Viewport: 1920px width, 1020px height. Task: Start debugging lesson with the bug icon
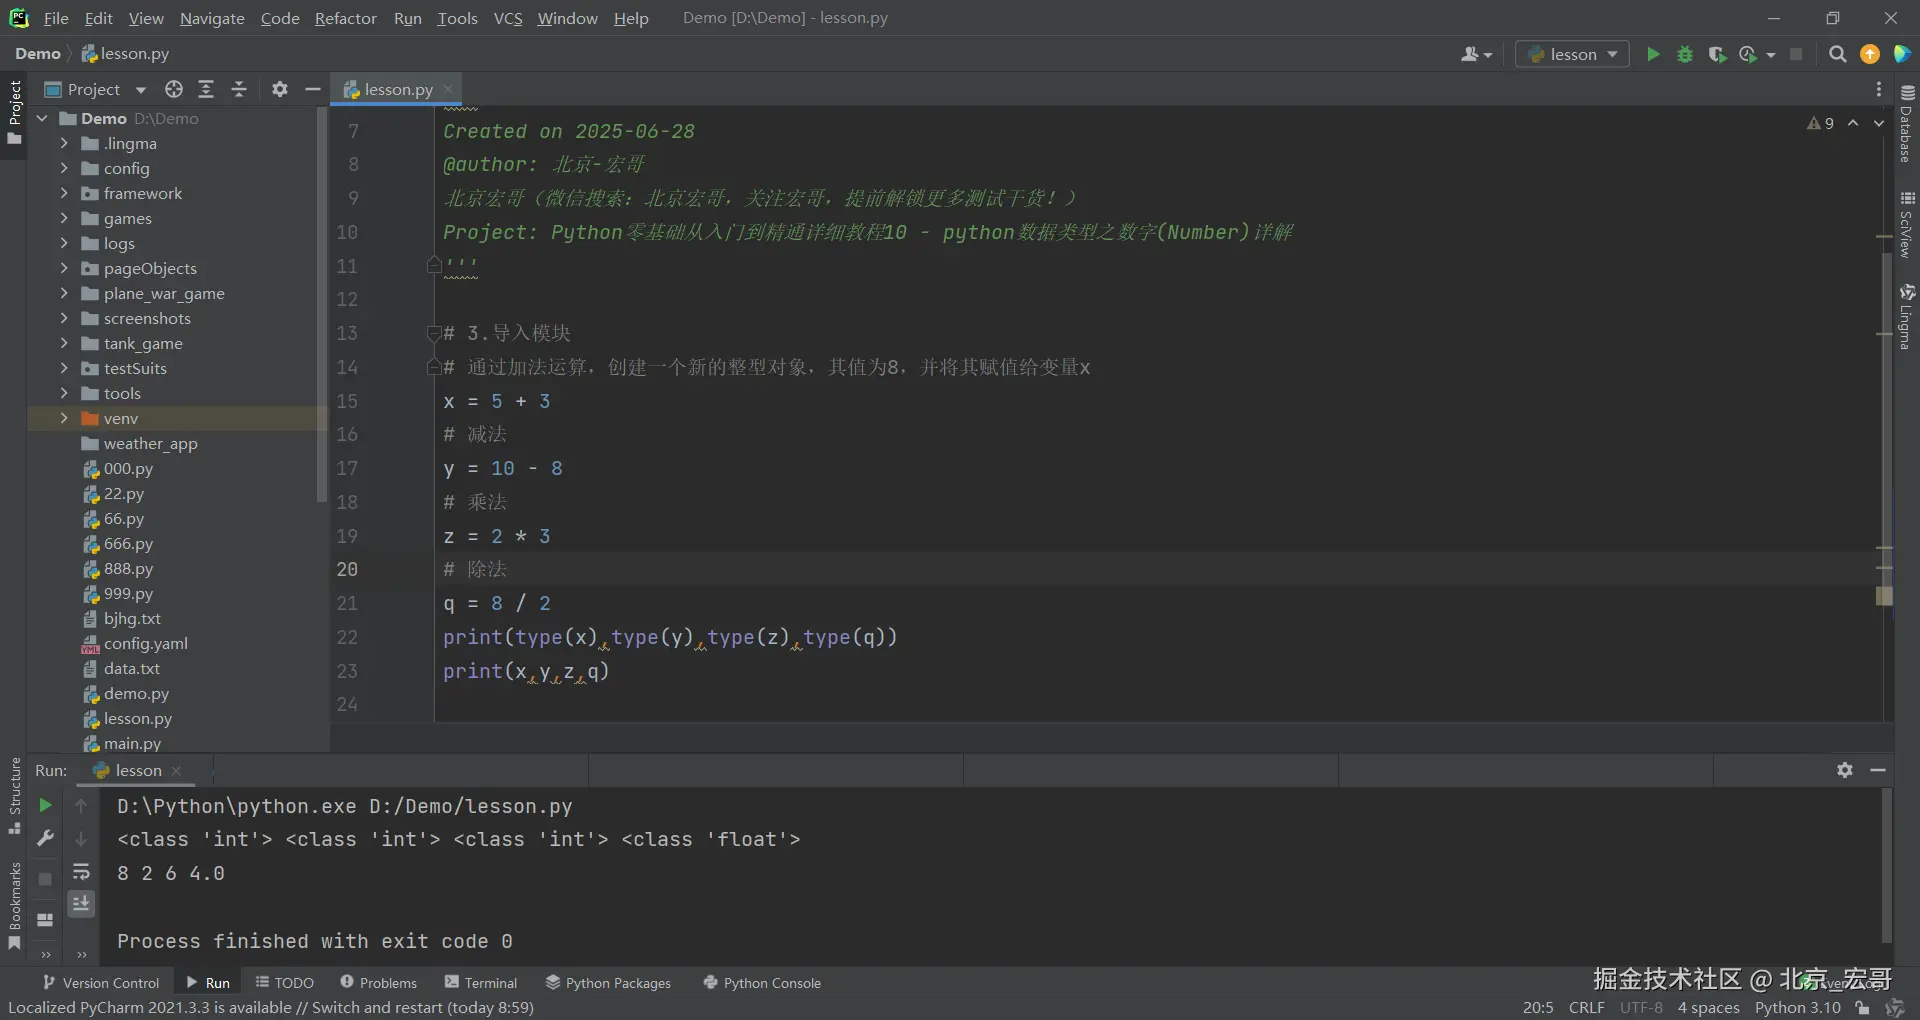tap(1685, 54)
